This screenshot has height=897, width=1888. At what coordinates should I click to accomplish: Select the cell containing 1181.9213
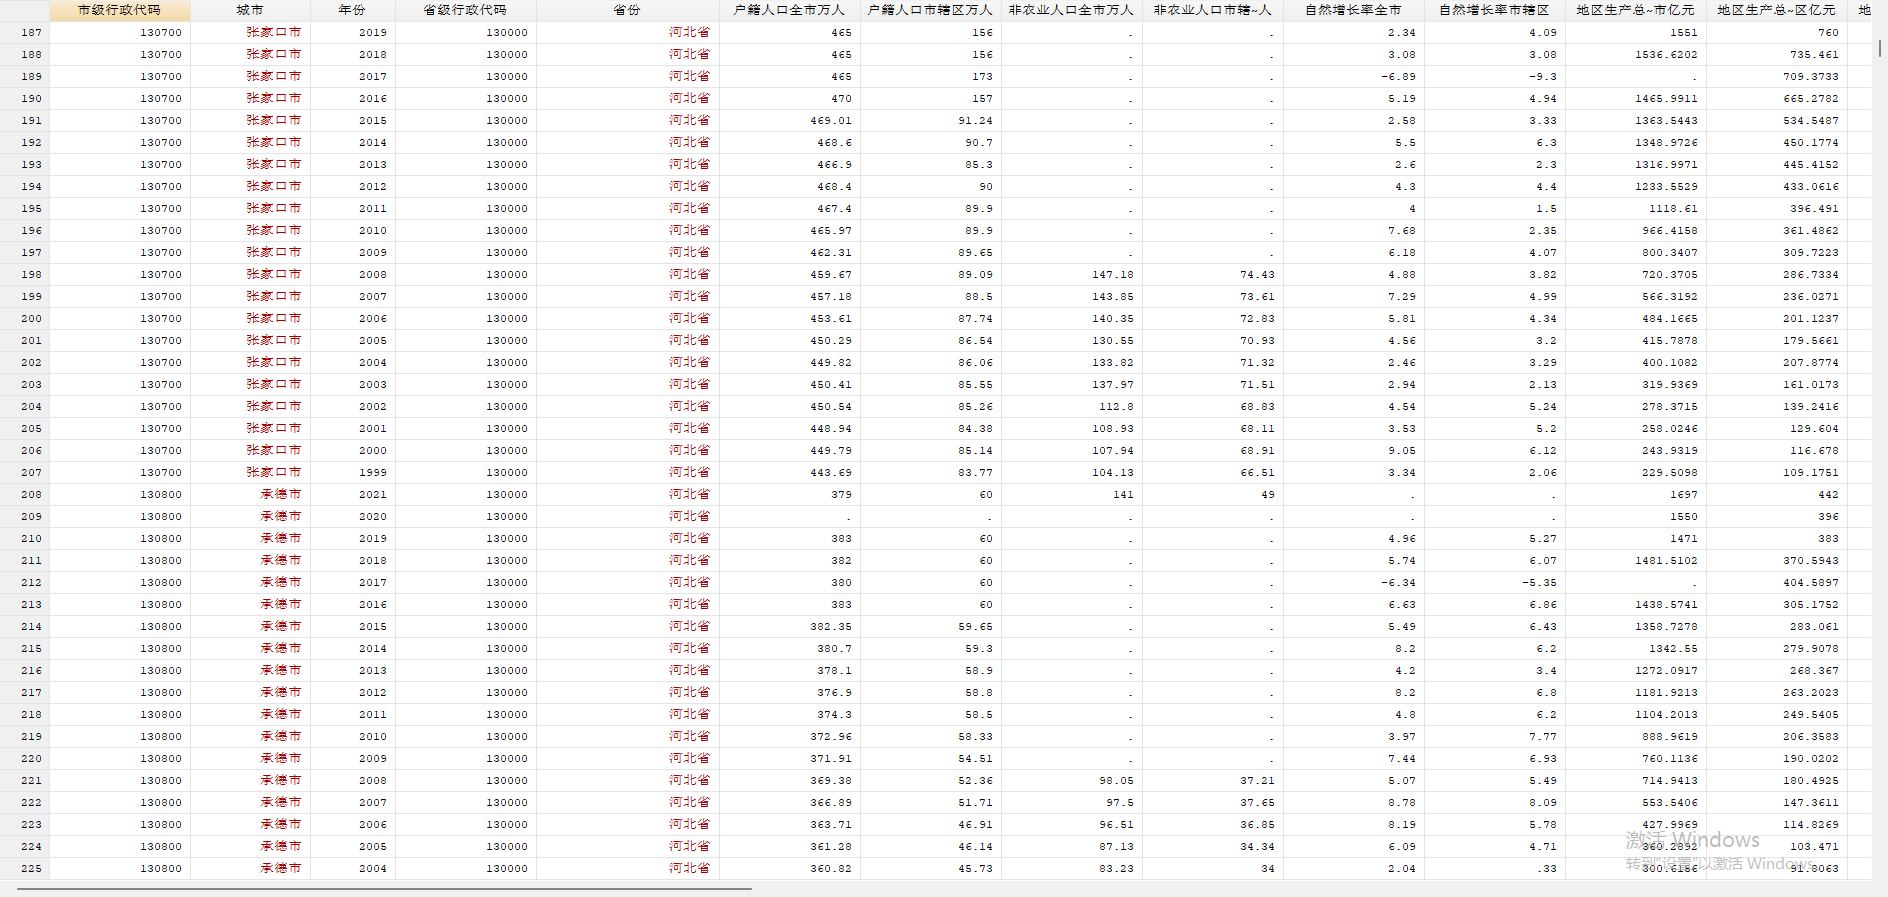1635,693
